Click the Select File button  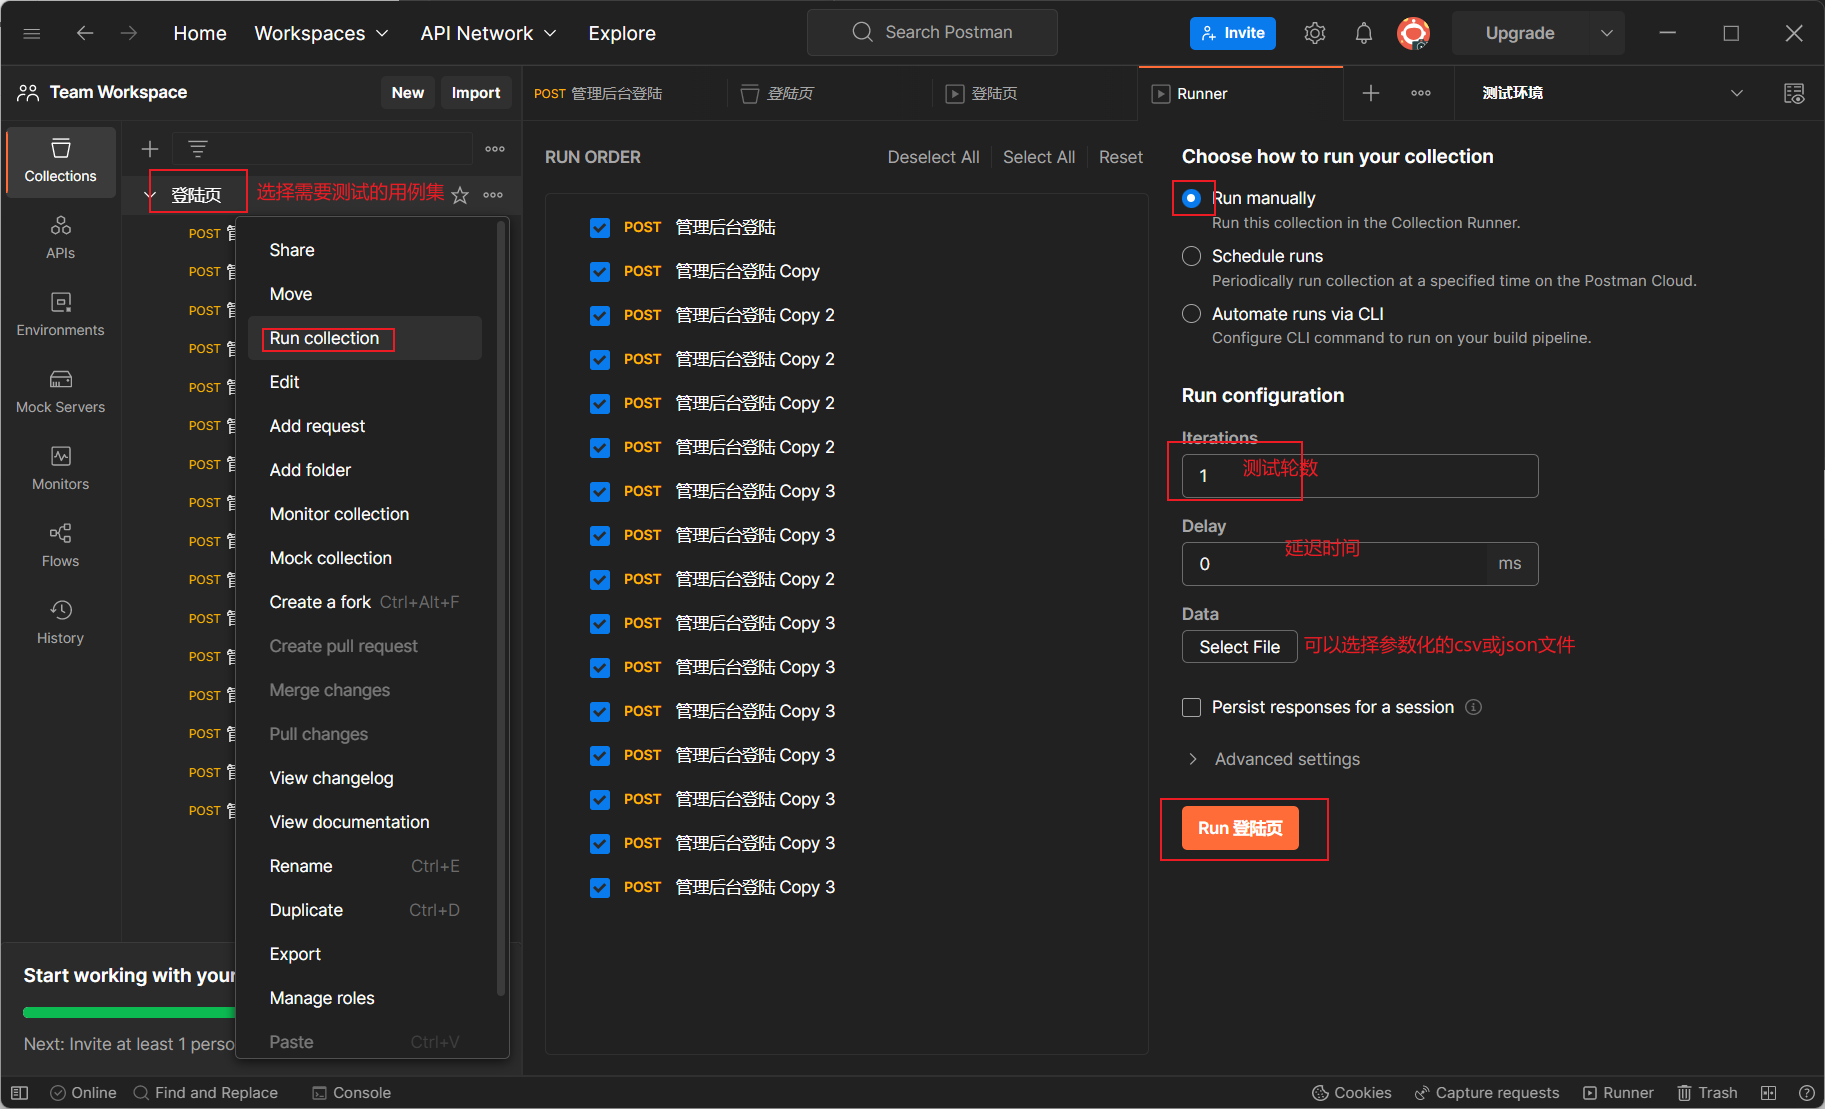[1239, 647]
